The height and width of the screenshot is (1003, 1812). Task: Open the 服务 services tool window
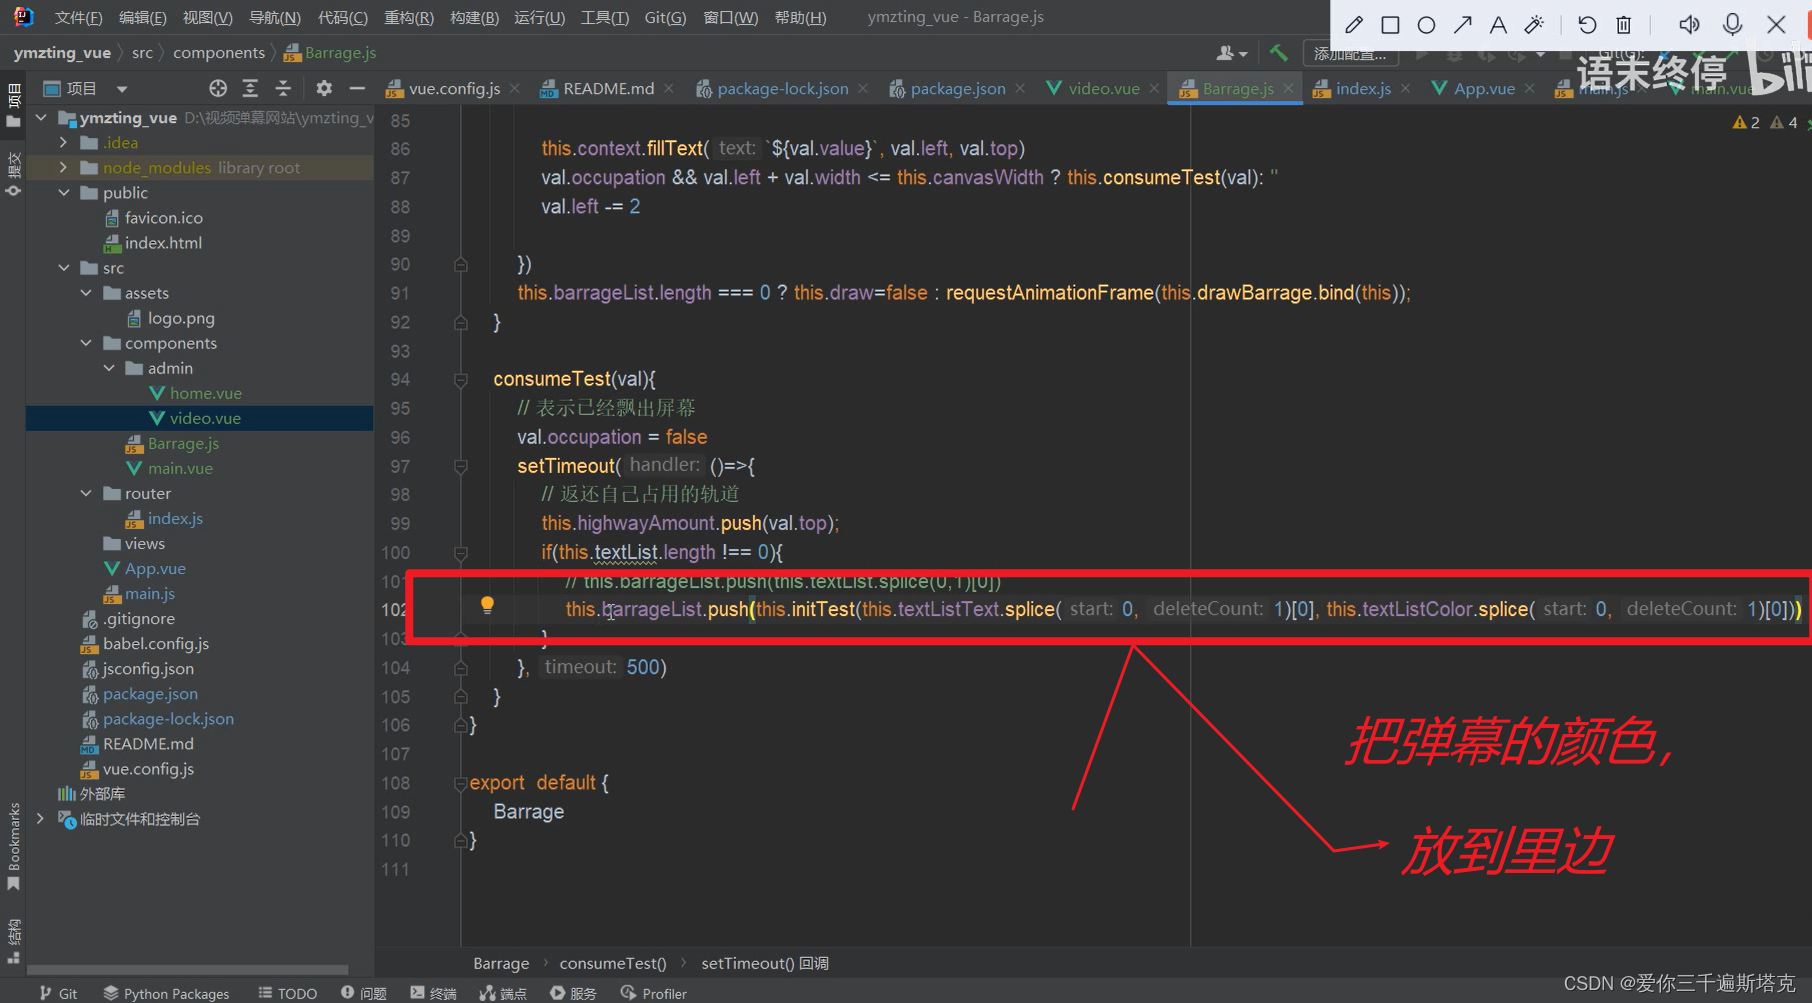point(573,993)
